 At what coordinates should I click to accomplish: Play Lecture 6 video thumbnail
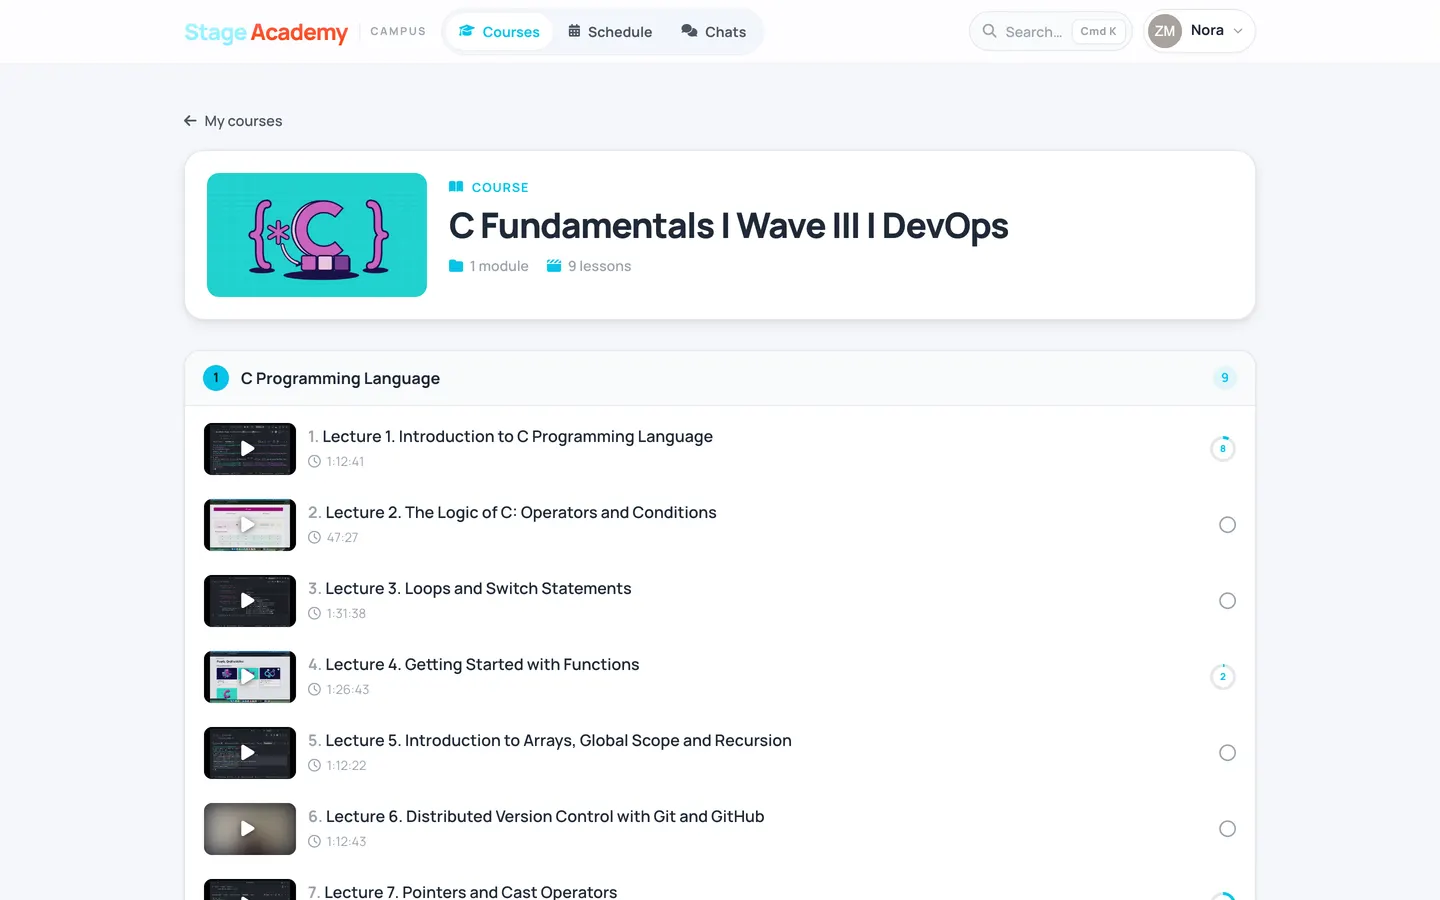click(250, 829)
